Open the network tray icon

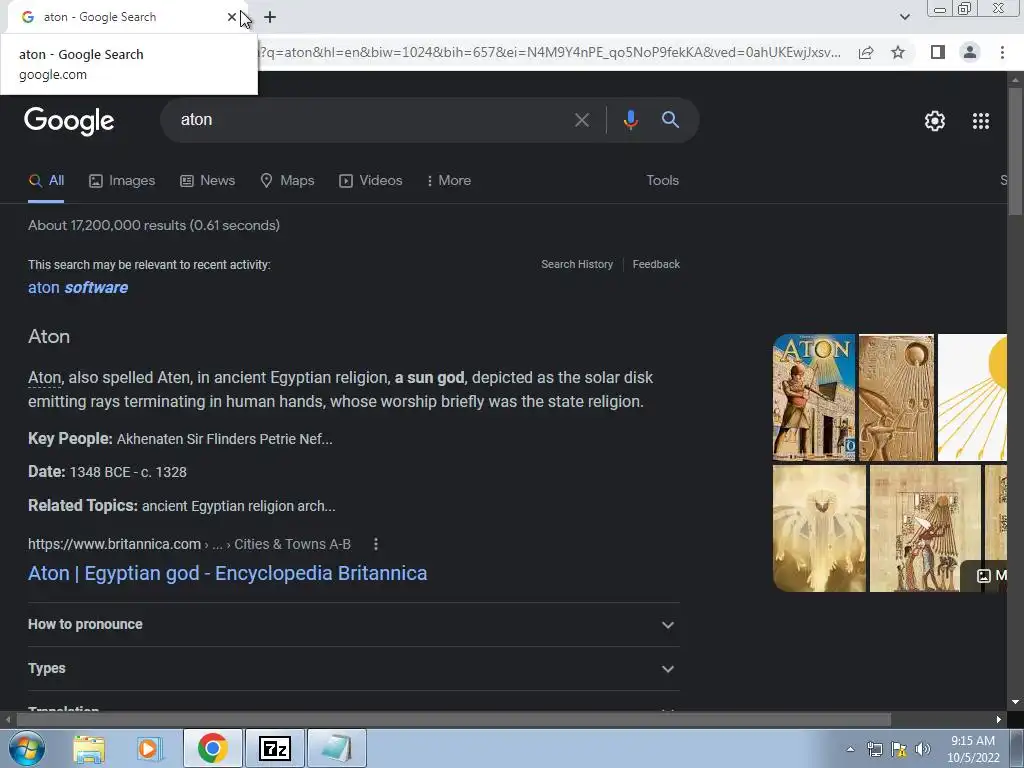tap(874, 749)
